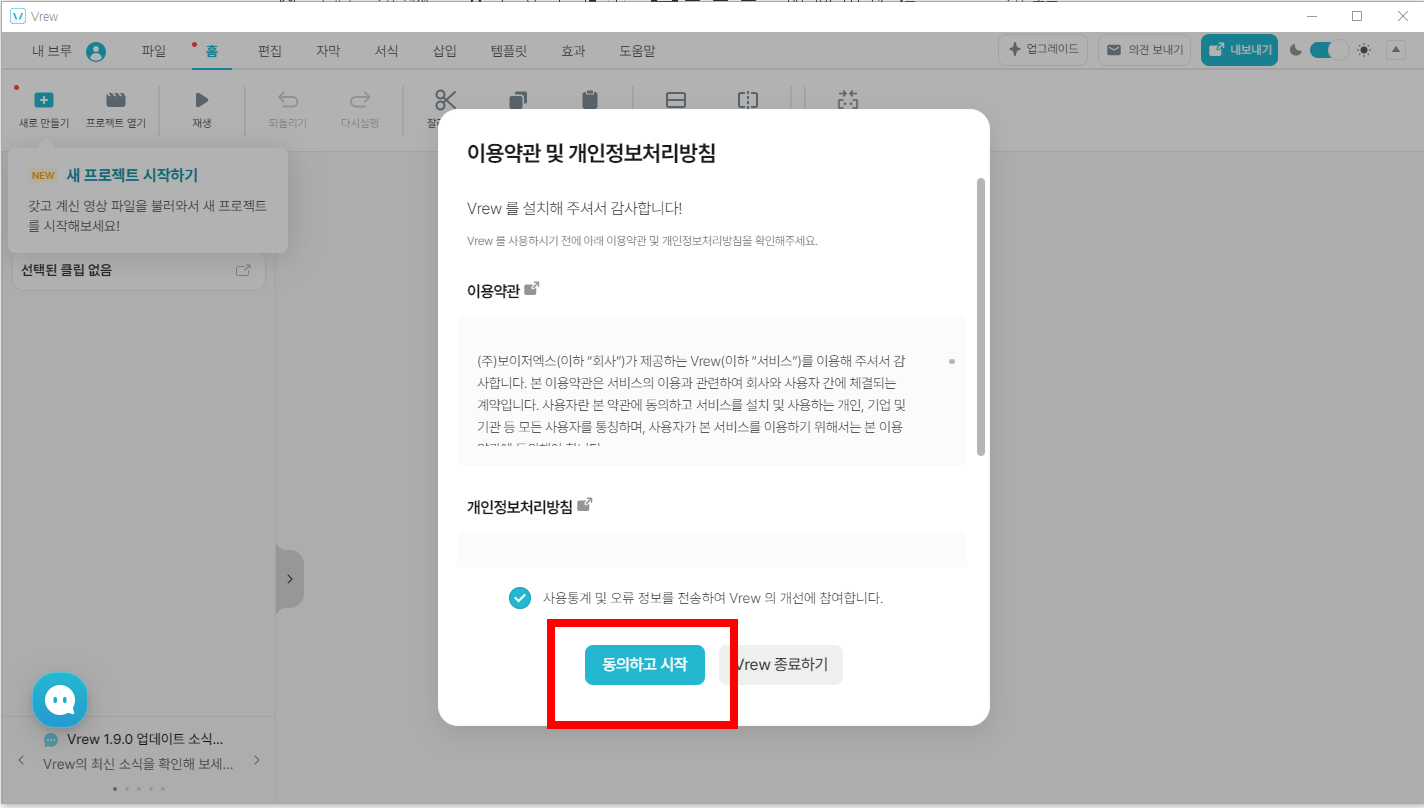1424x808 pixels.
Task: Pop out the 선택된 클립 없음 panel icon
Action: coord(243,270)
